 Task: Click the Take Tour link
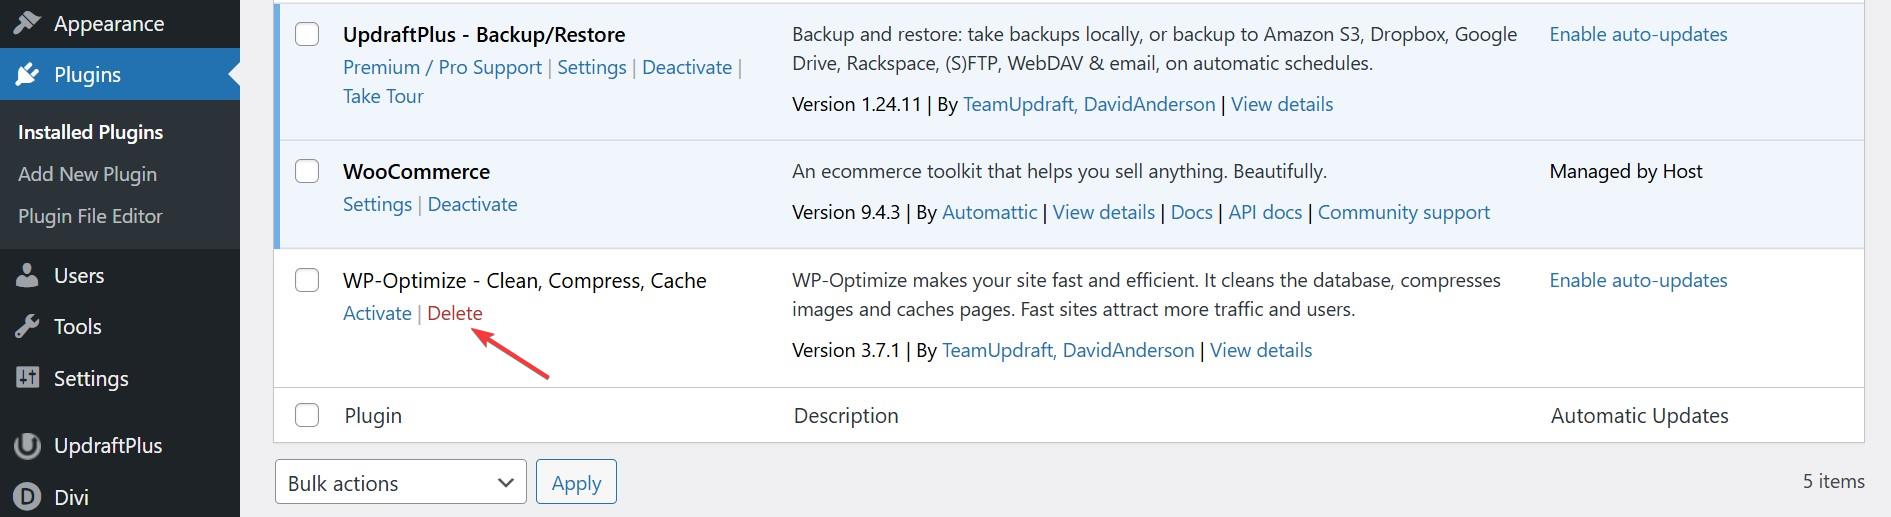tap(383, 96)
